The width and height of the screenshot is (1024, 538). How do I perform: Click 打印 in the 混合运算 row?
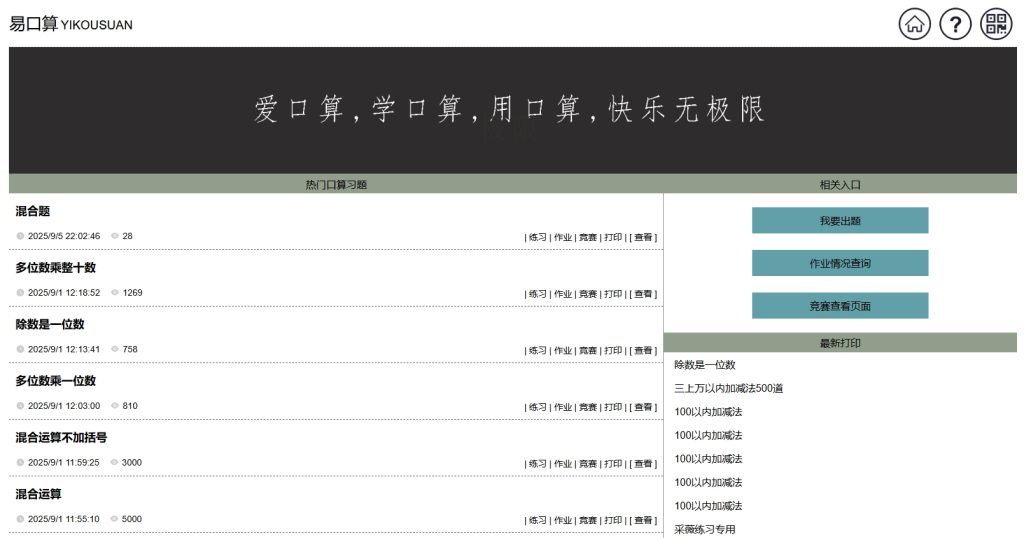[613, 520]
